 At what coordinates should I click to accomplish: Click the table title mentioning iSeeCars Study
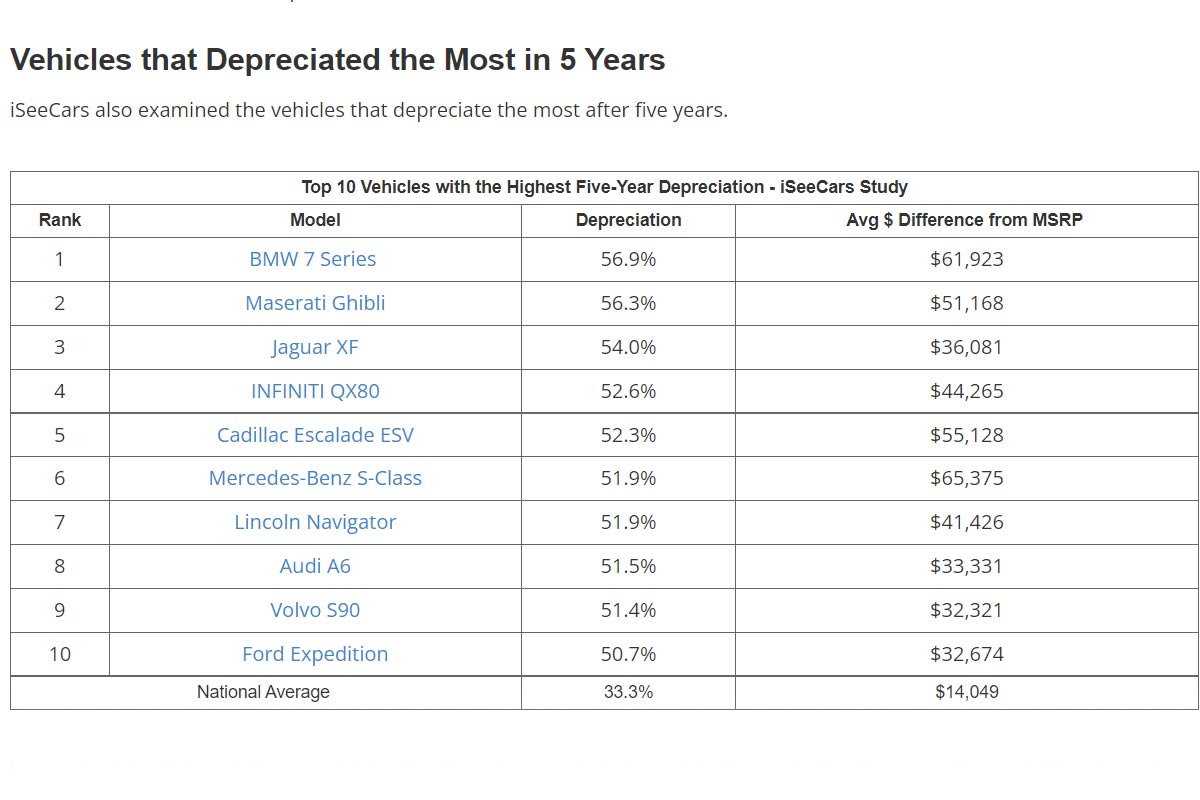(x=604, y=187)
